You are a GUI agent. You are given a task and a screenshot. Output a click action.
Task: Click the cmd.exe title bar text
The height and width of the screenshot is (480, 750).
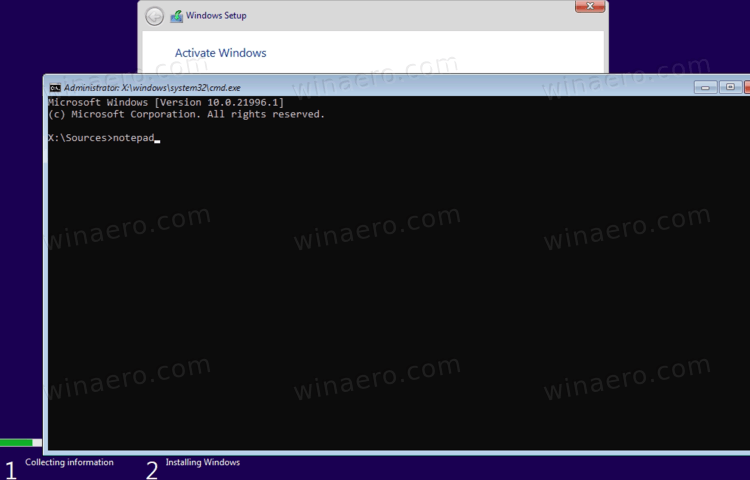point(152,87)
